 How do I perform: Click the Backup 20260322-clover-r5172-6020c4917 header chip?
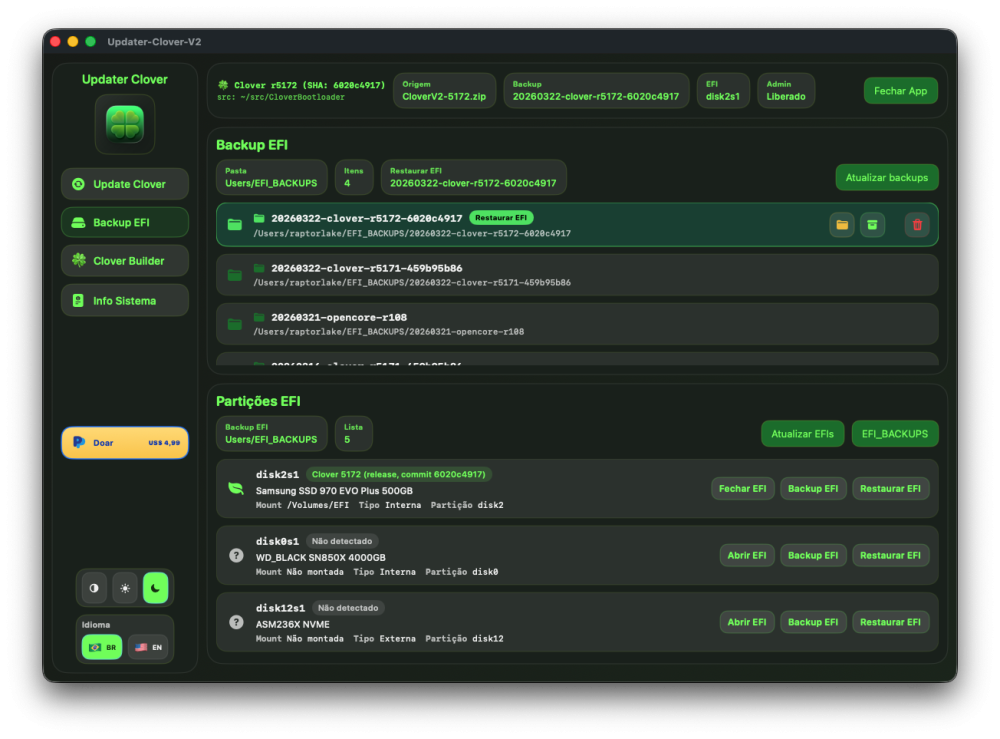(x=596, y=91)
